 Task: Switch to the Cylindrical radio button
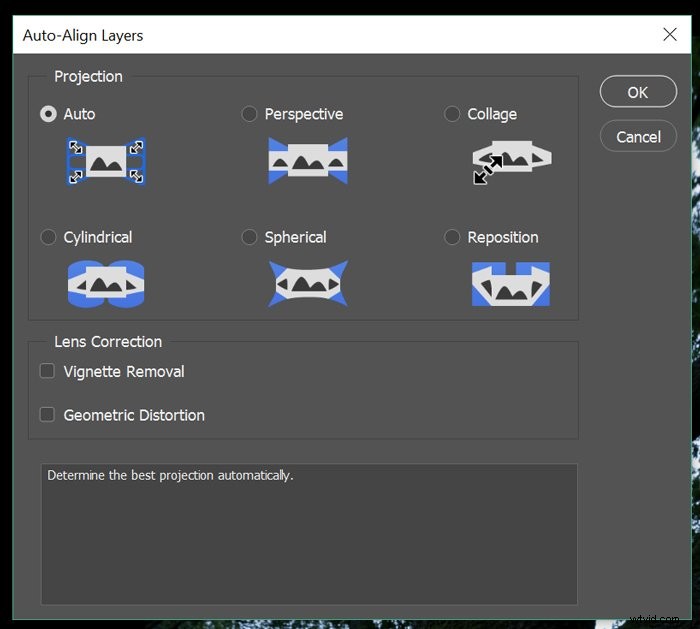(x=48, y=237)
